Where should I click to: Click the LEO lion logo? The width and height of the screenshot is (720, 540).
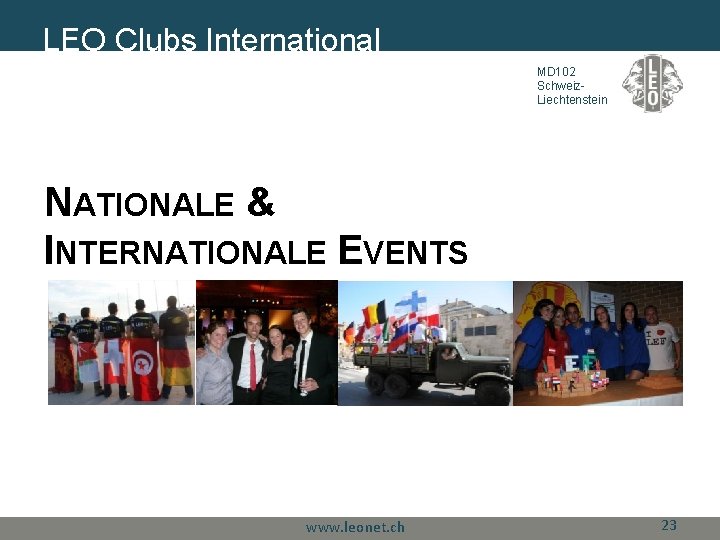click(652, 84)
